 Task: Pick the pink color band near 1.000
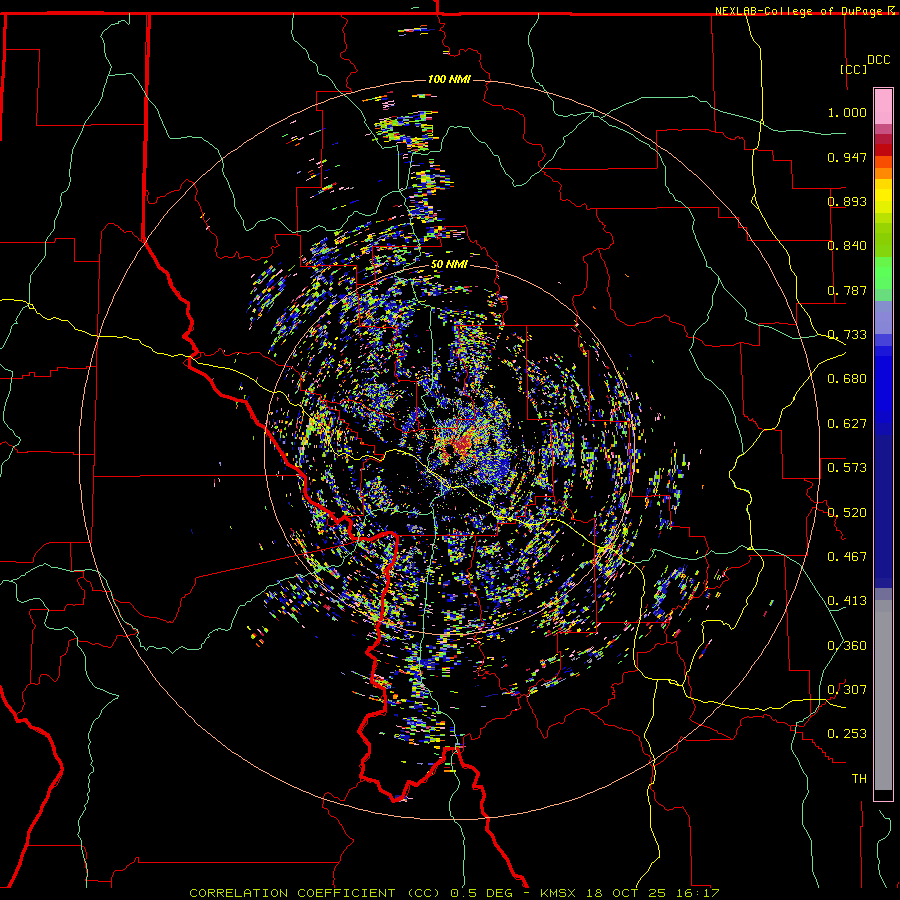pyautogui.click(x=883, y=107)
